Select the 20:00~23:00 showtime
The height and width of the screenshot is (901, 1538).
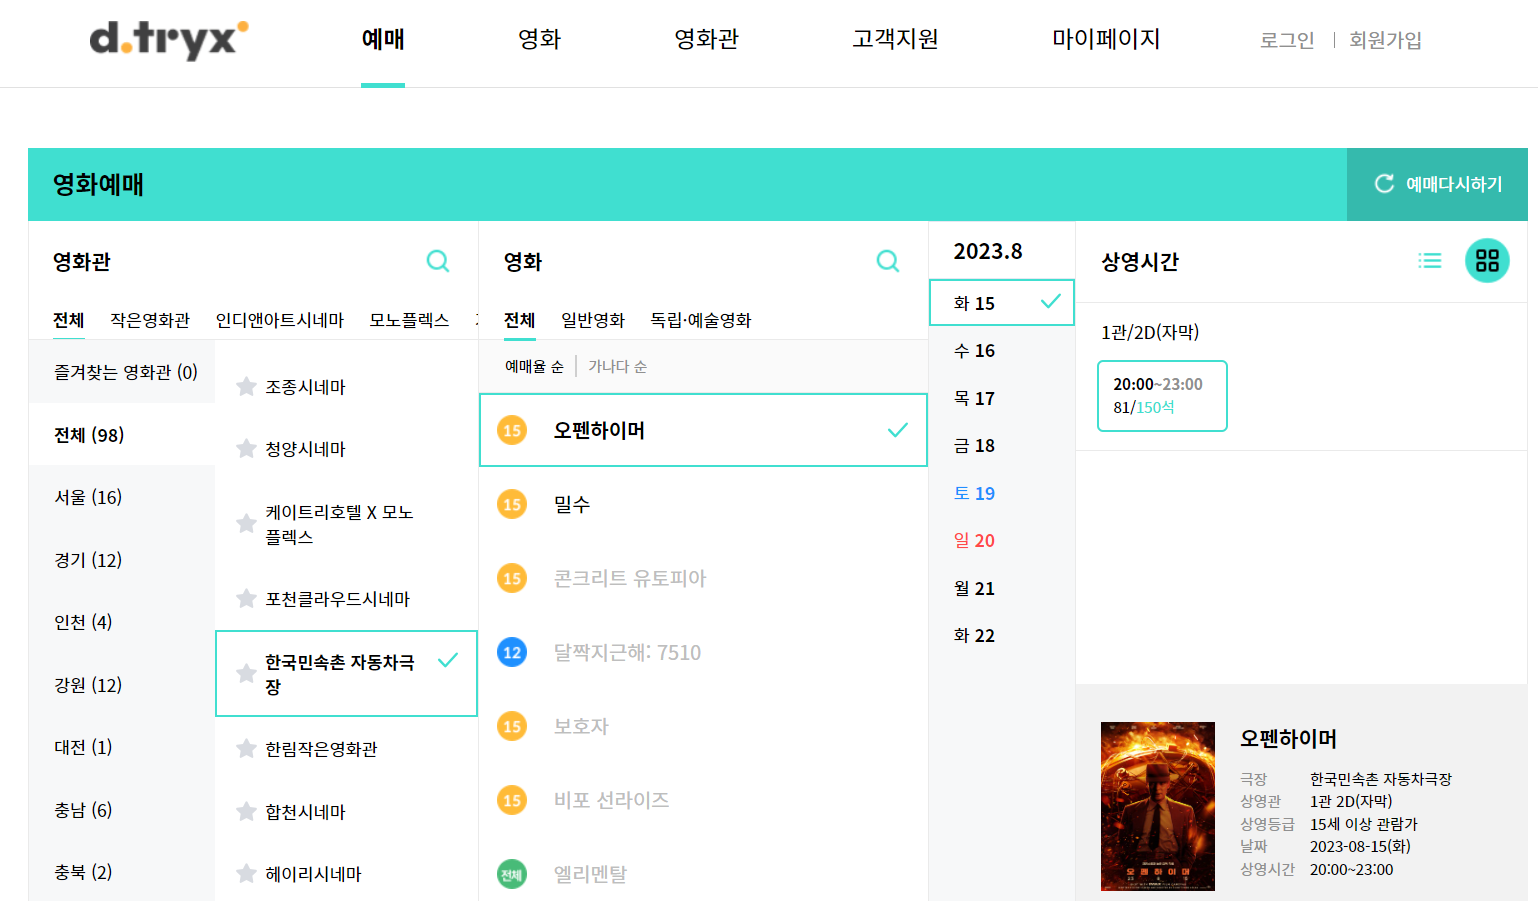(1162, 395)
